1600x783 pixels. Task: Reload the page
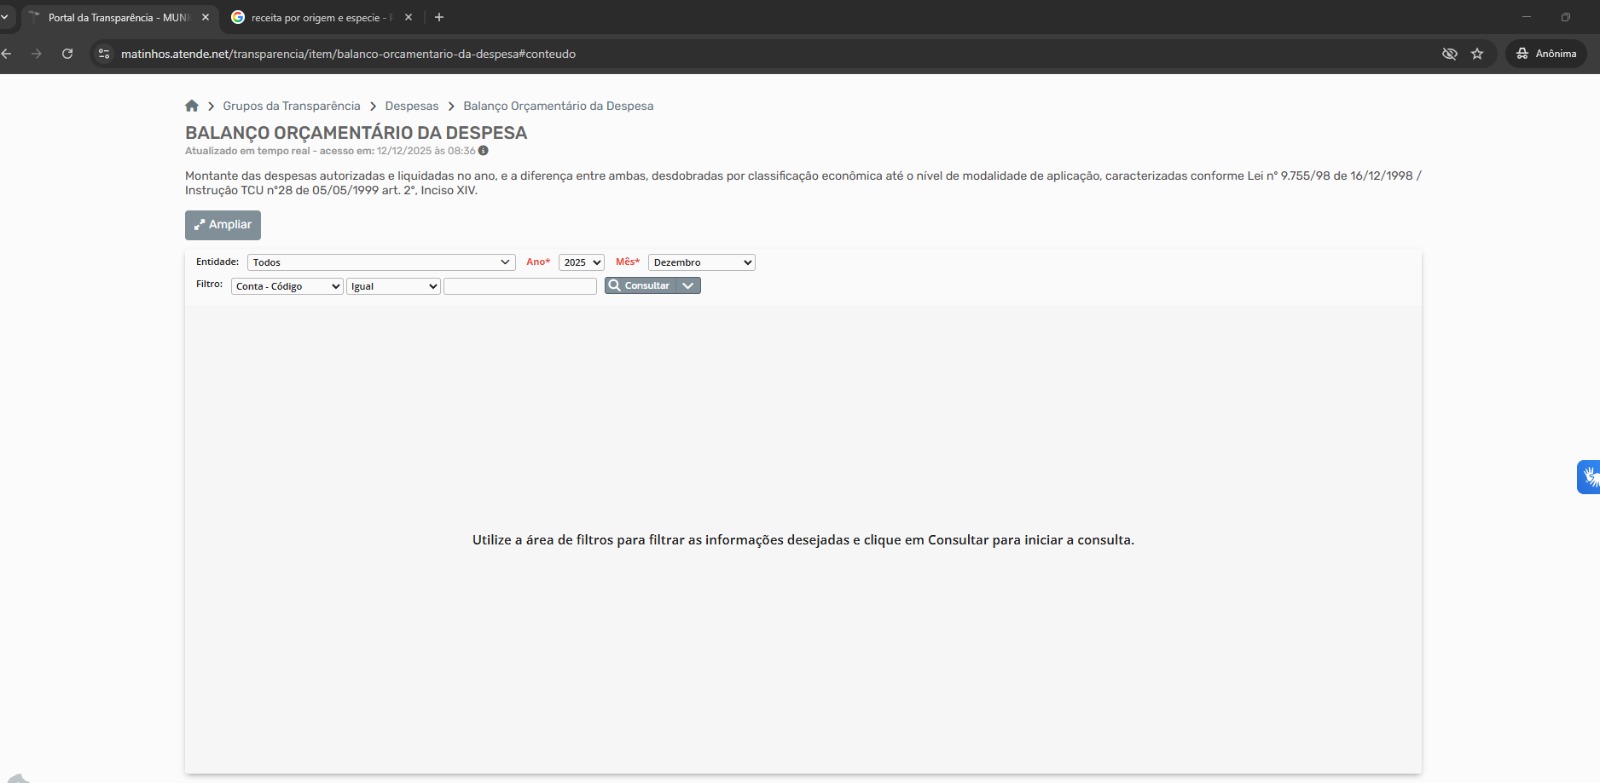click(67, 54)
